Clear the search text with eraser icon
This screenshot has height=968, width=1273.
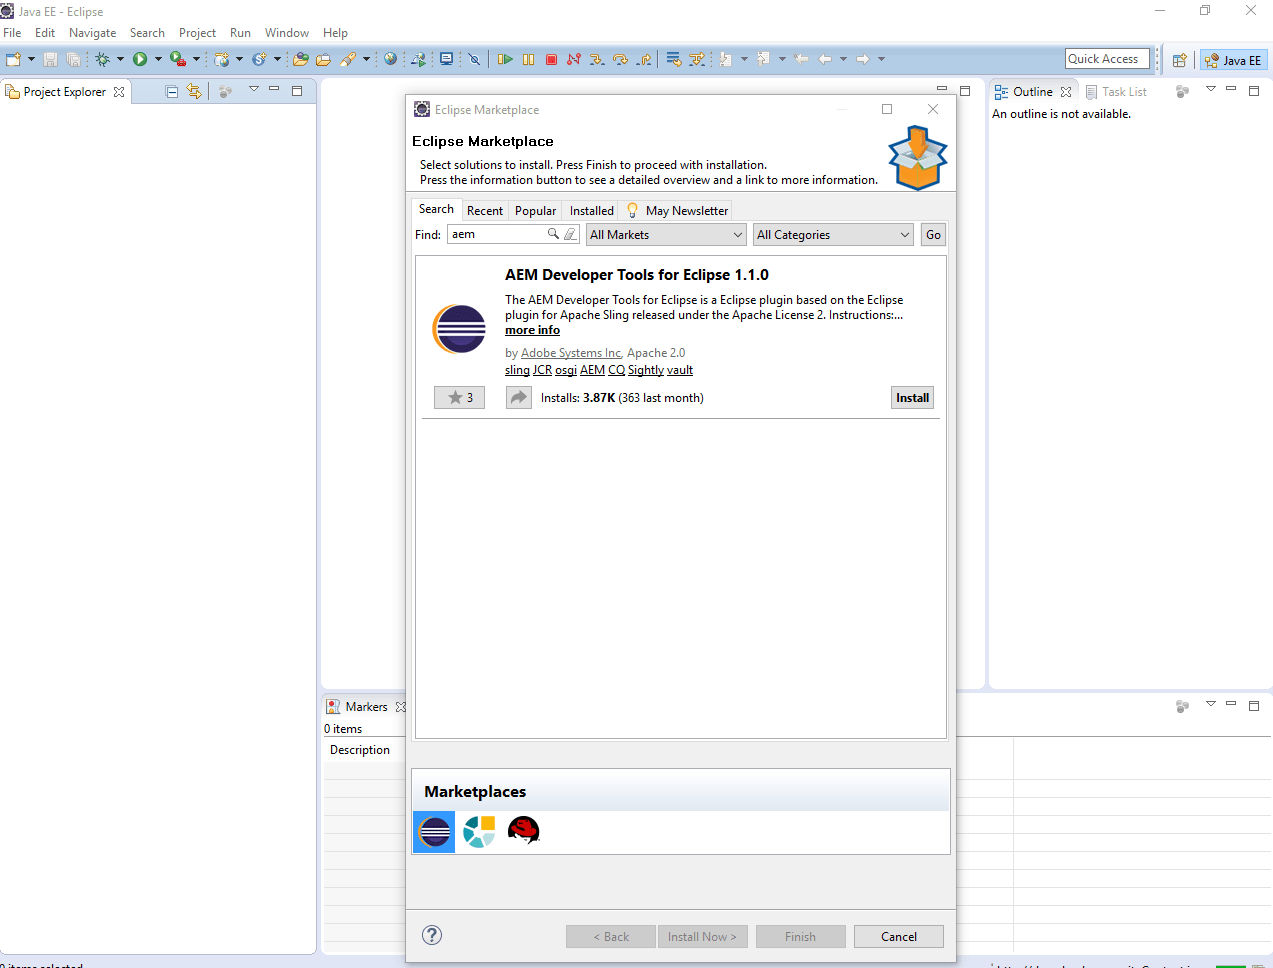[x=570, y=234]
